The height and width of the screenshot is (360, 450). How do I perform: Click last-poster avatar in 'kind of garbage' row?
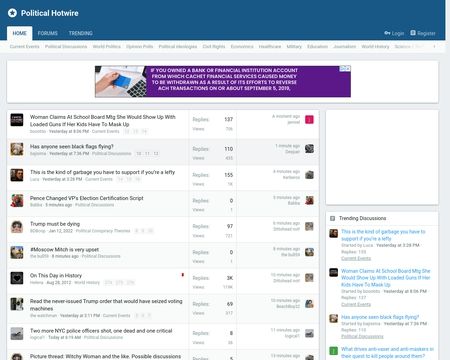pos(309,175)
